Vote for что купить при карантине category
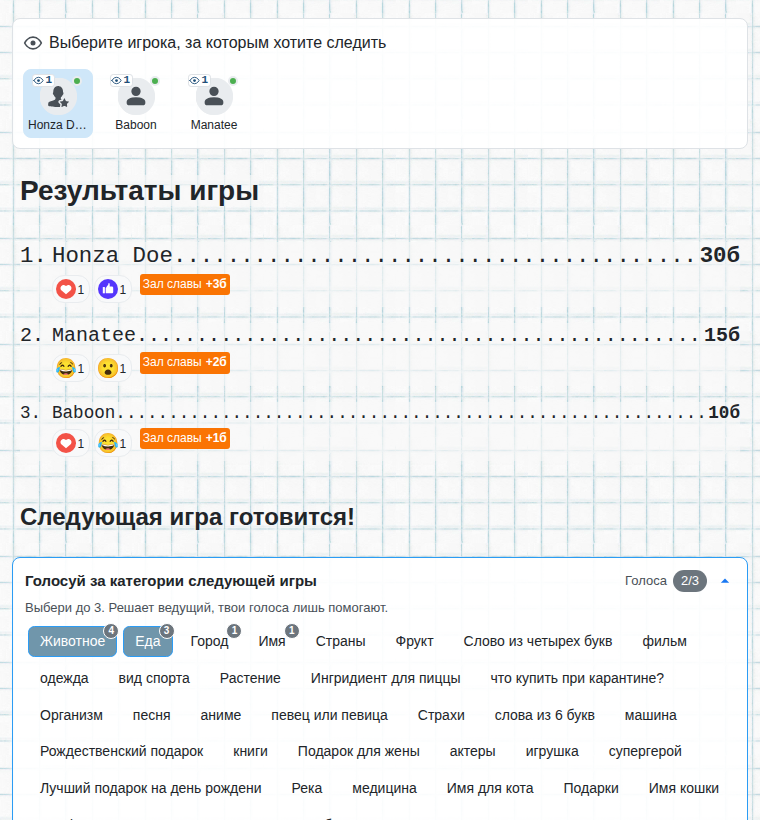Screen dimensions: 760x820 (577, 678)
